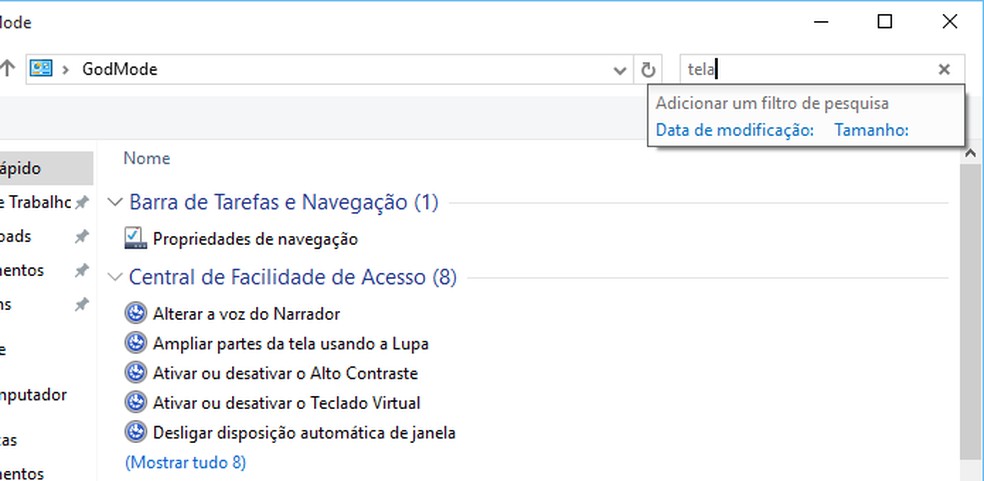Viewport: 984px width, 481px height.
Task: Select Central de Facilidade de Acesso group header
Action: tap(293, 277)
